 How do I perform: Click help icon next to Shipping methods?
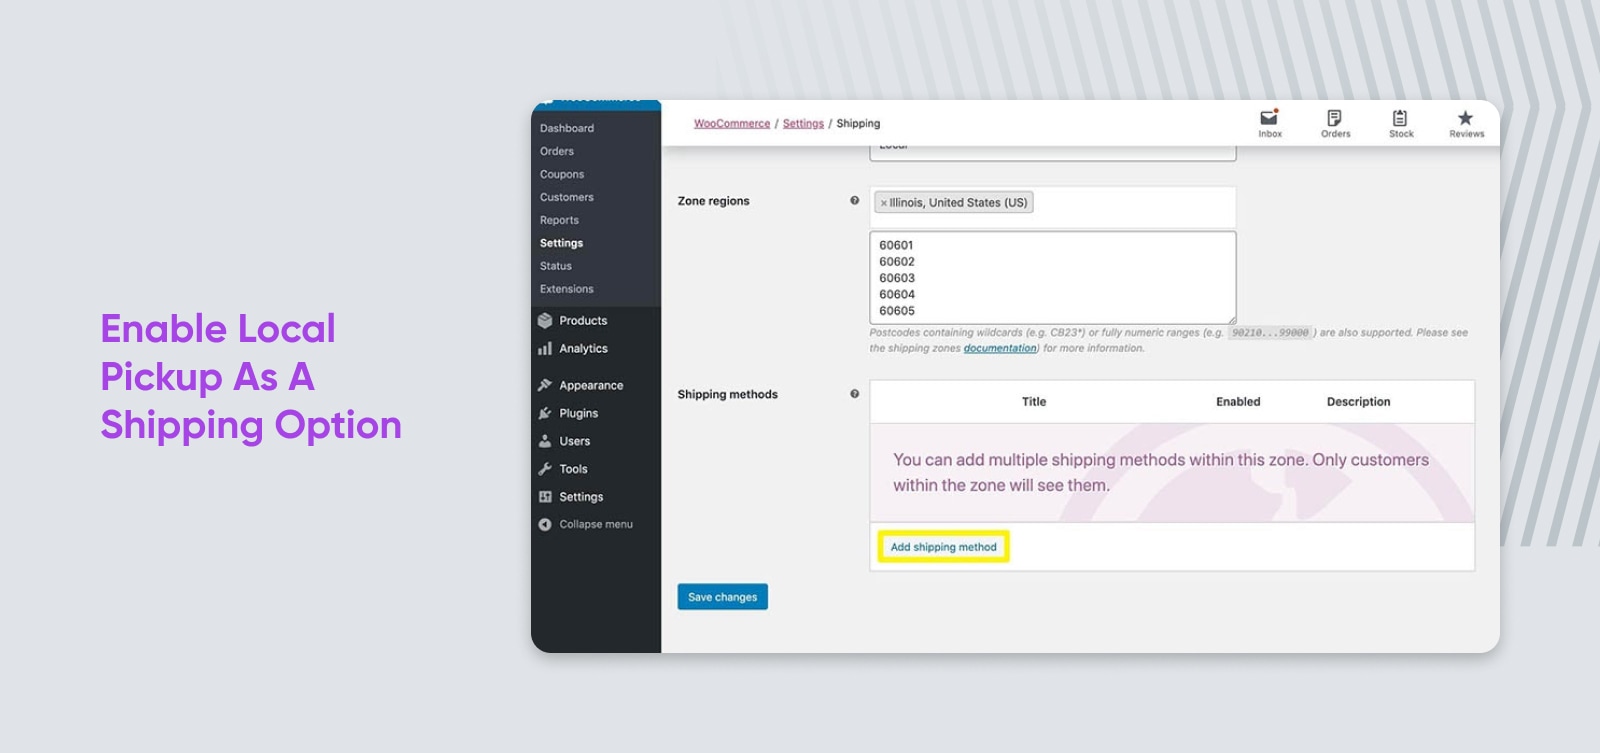coord(854,394)
